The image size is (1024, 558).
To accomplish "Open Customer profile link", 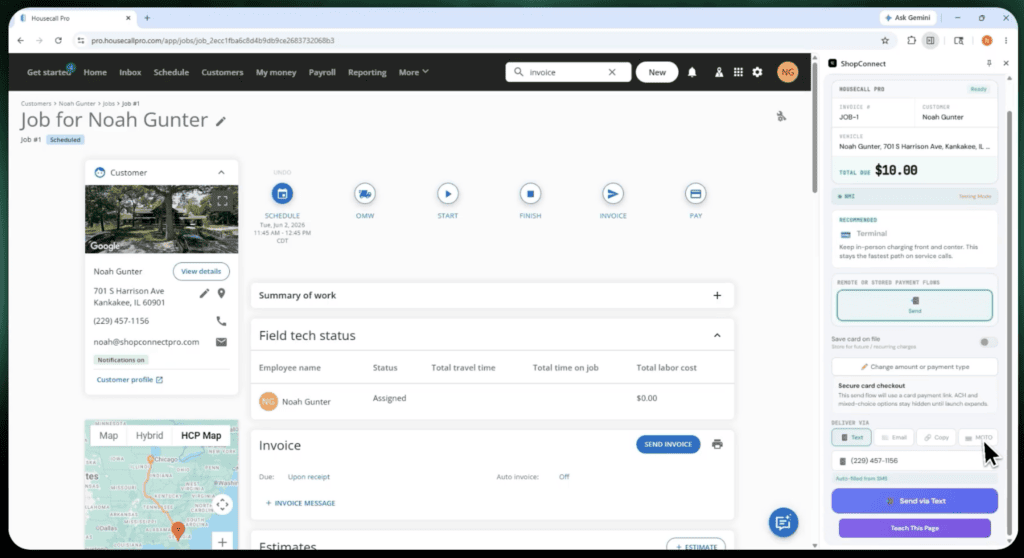I will click(129, 380).
